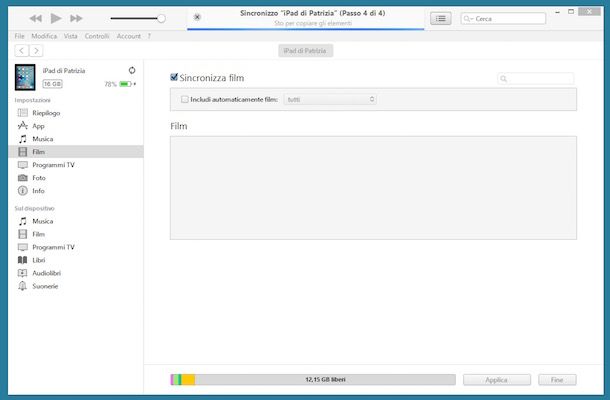Open the Vista menu
This screenshot has width=610, height=400.
(x=70, y=36)
